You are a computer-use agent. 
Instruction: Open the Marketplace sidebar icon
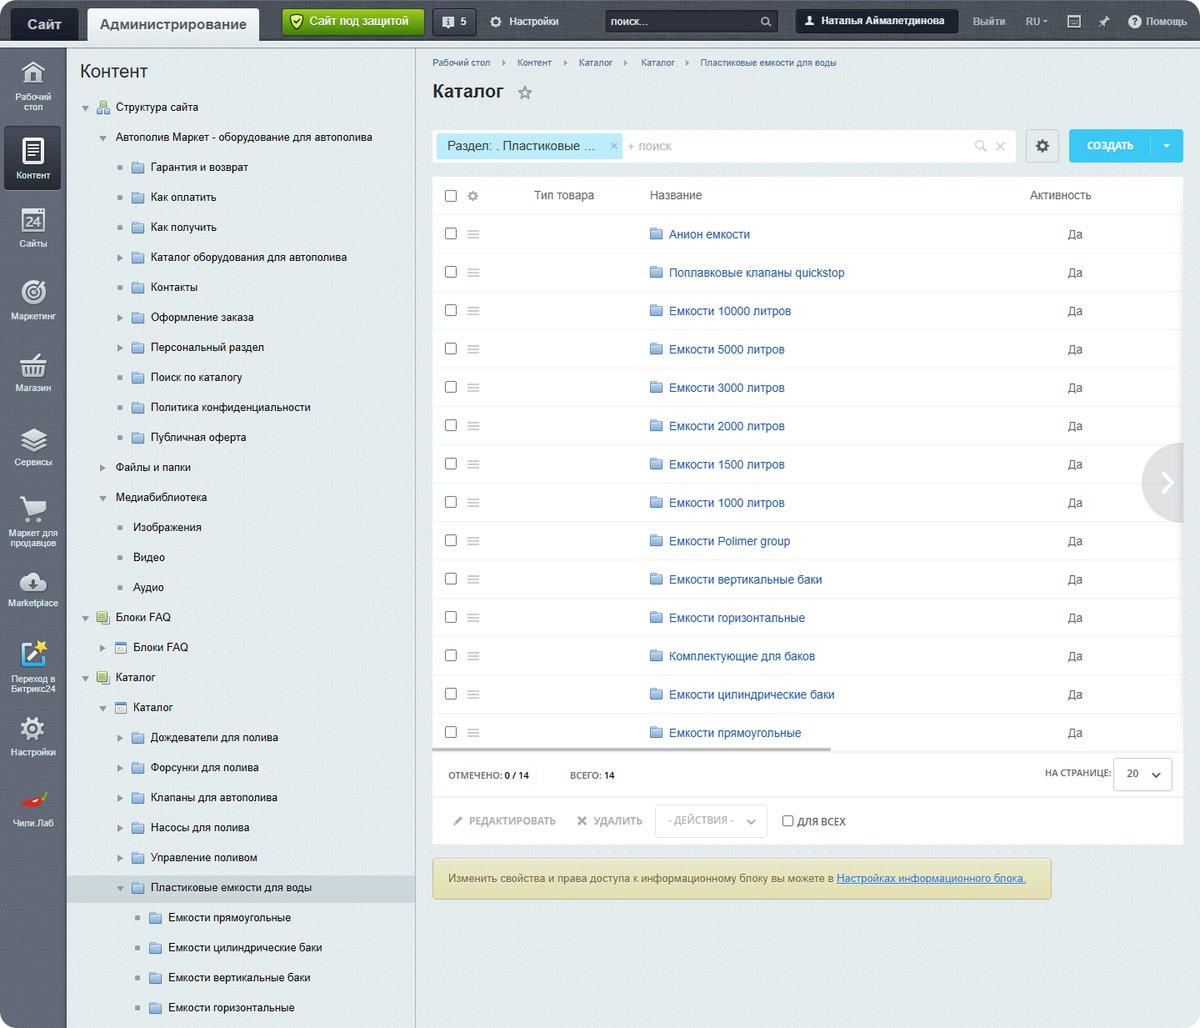tap(33, 589)
